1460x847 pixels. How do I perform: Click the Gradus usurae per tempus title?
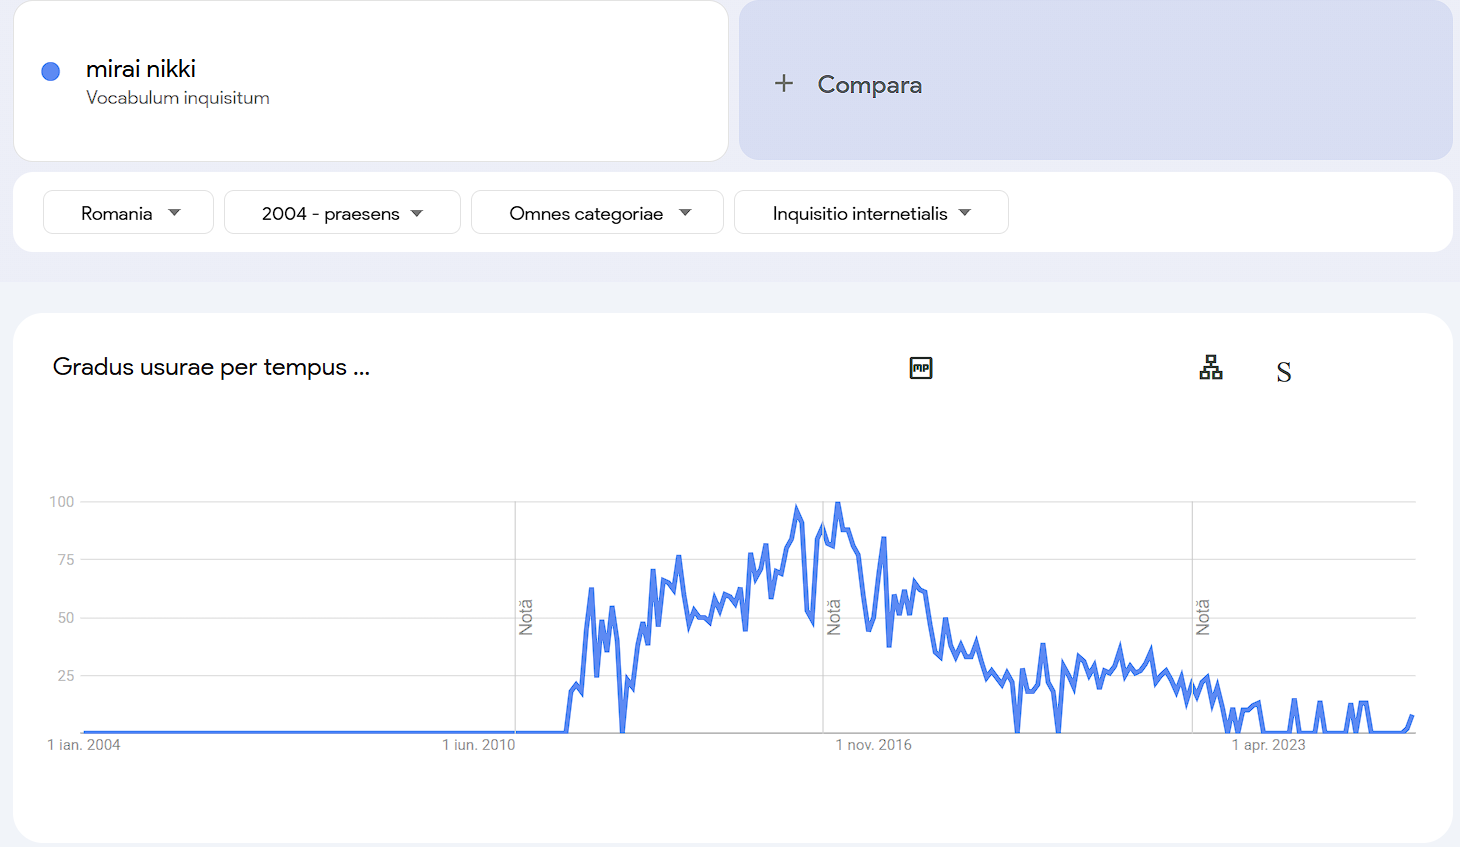coord(211,367)
